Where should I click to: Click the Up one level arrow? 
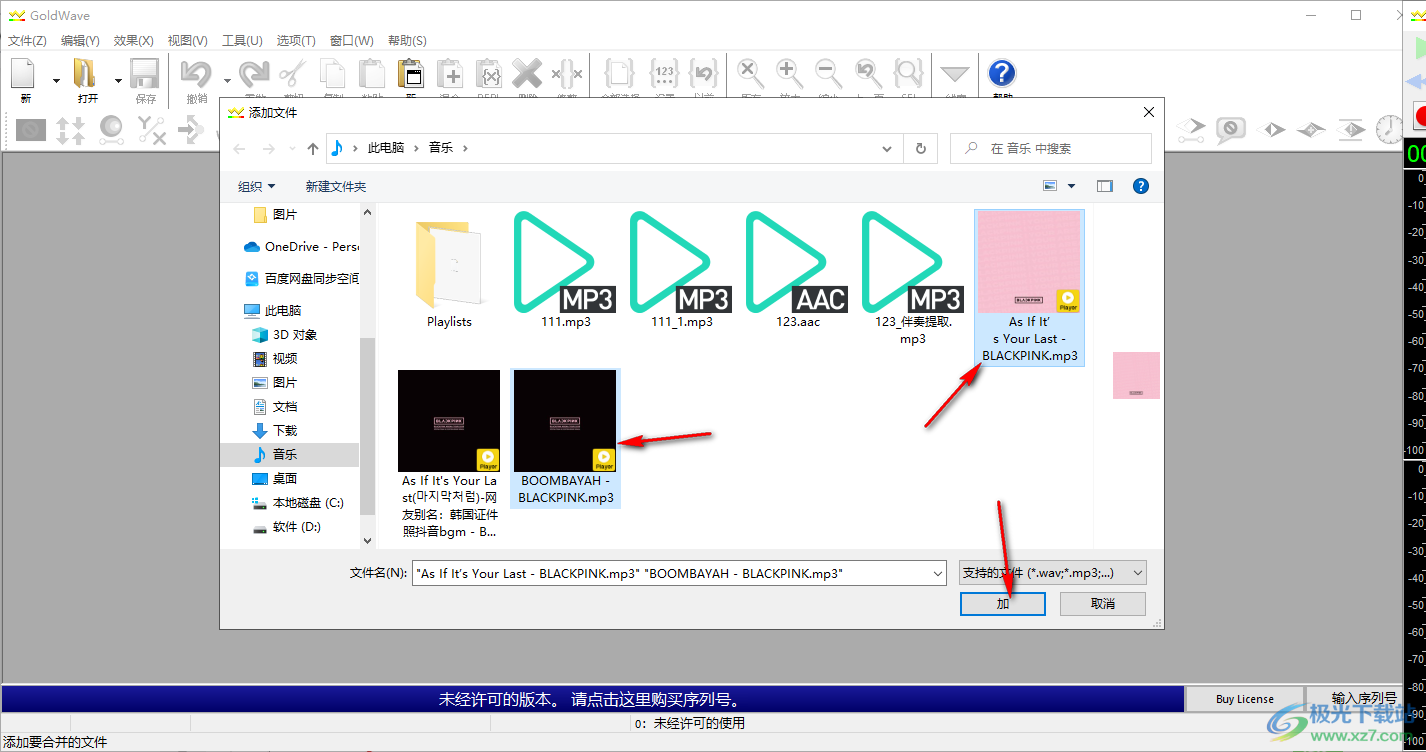[313, 148]
